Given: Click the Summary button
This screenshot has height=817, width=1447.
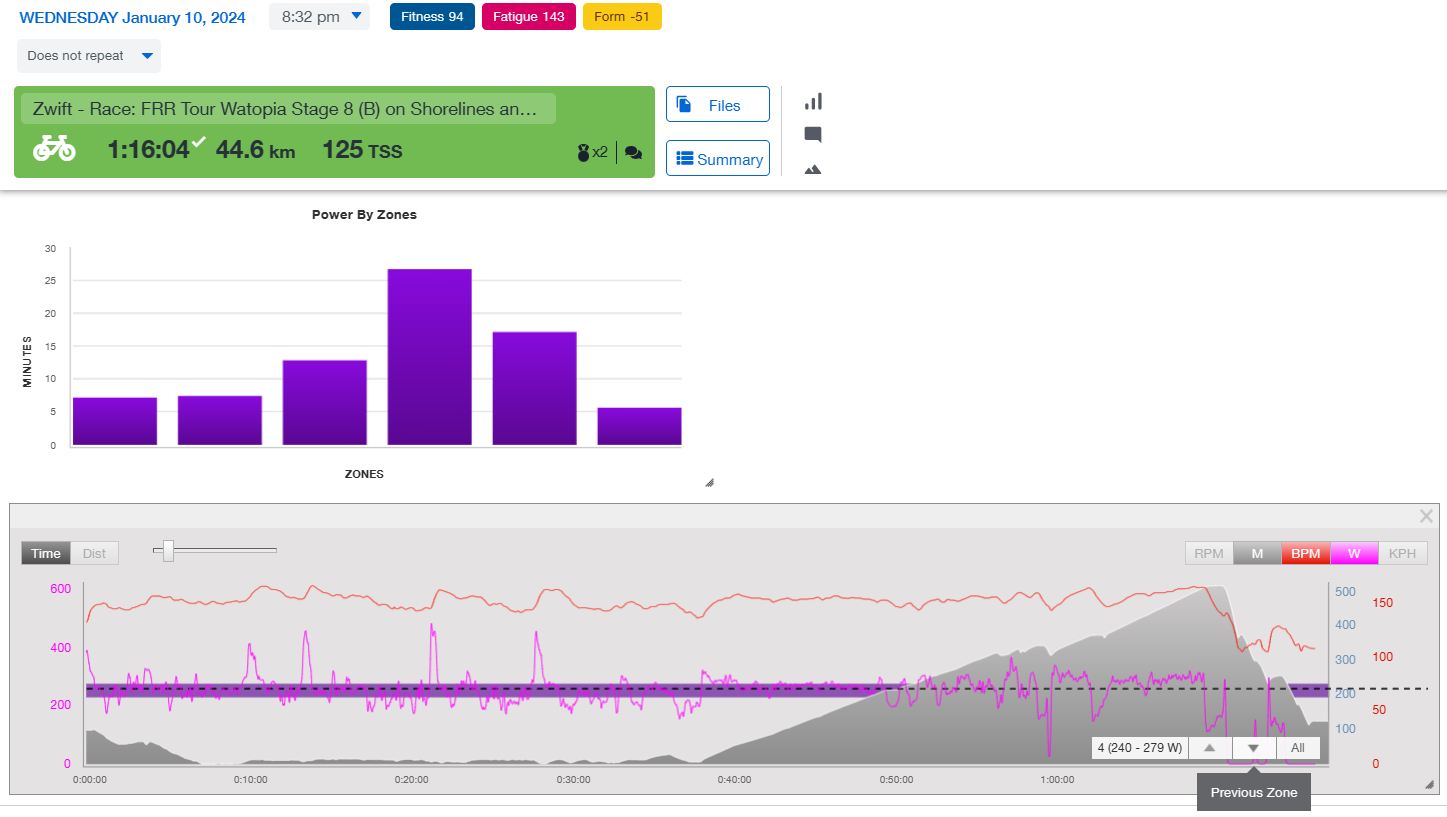Looking at the screenshot, I should click(x=717, y=159).
